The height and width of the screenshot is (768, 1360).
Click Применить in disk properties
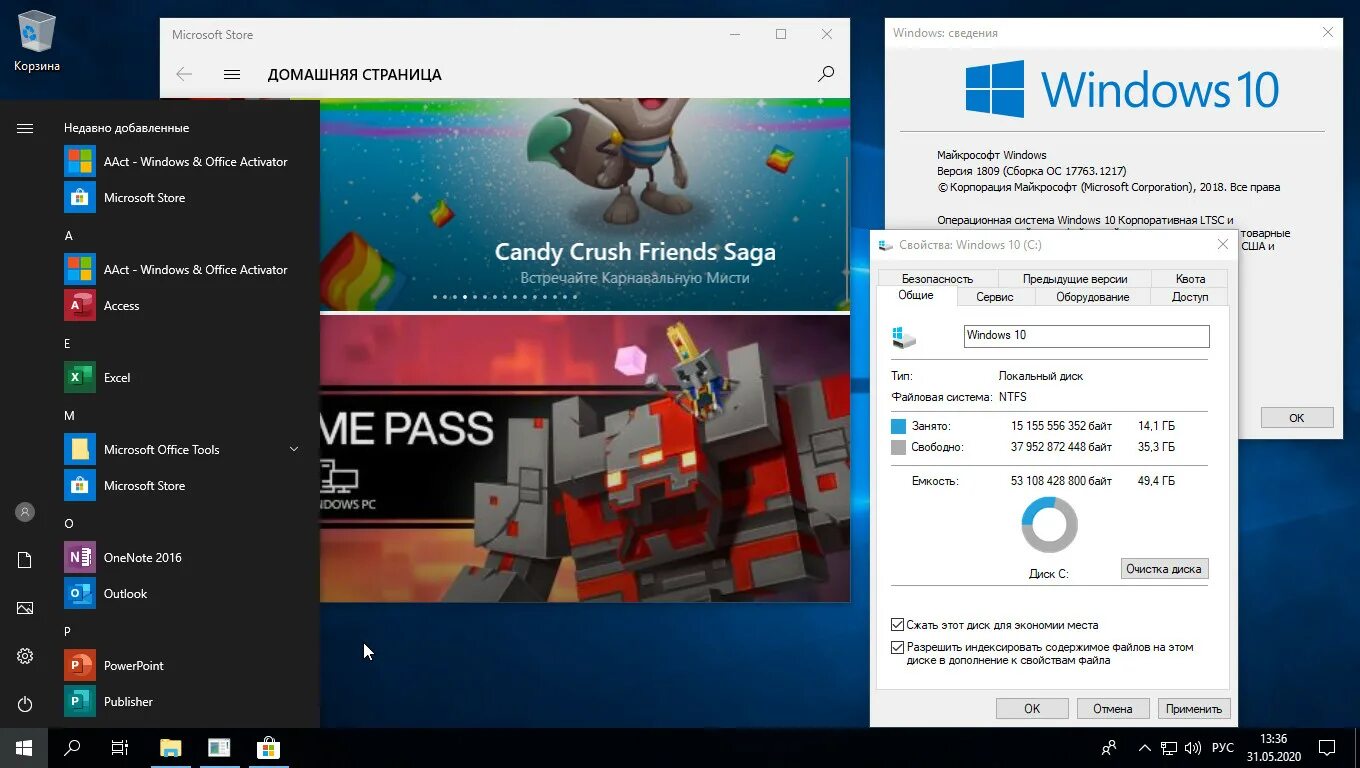coord(1194,708)
